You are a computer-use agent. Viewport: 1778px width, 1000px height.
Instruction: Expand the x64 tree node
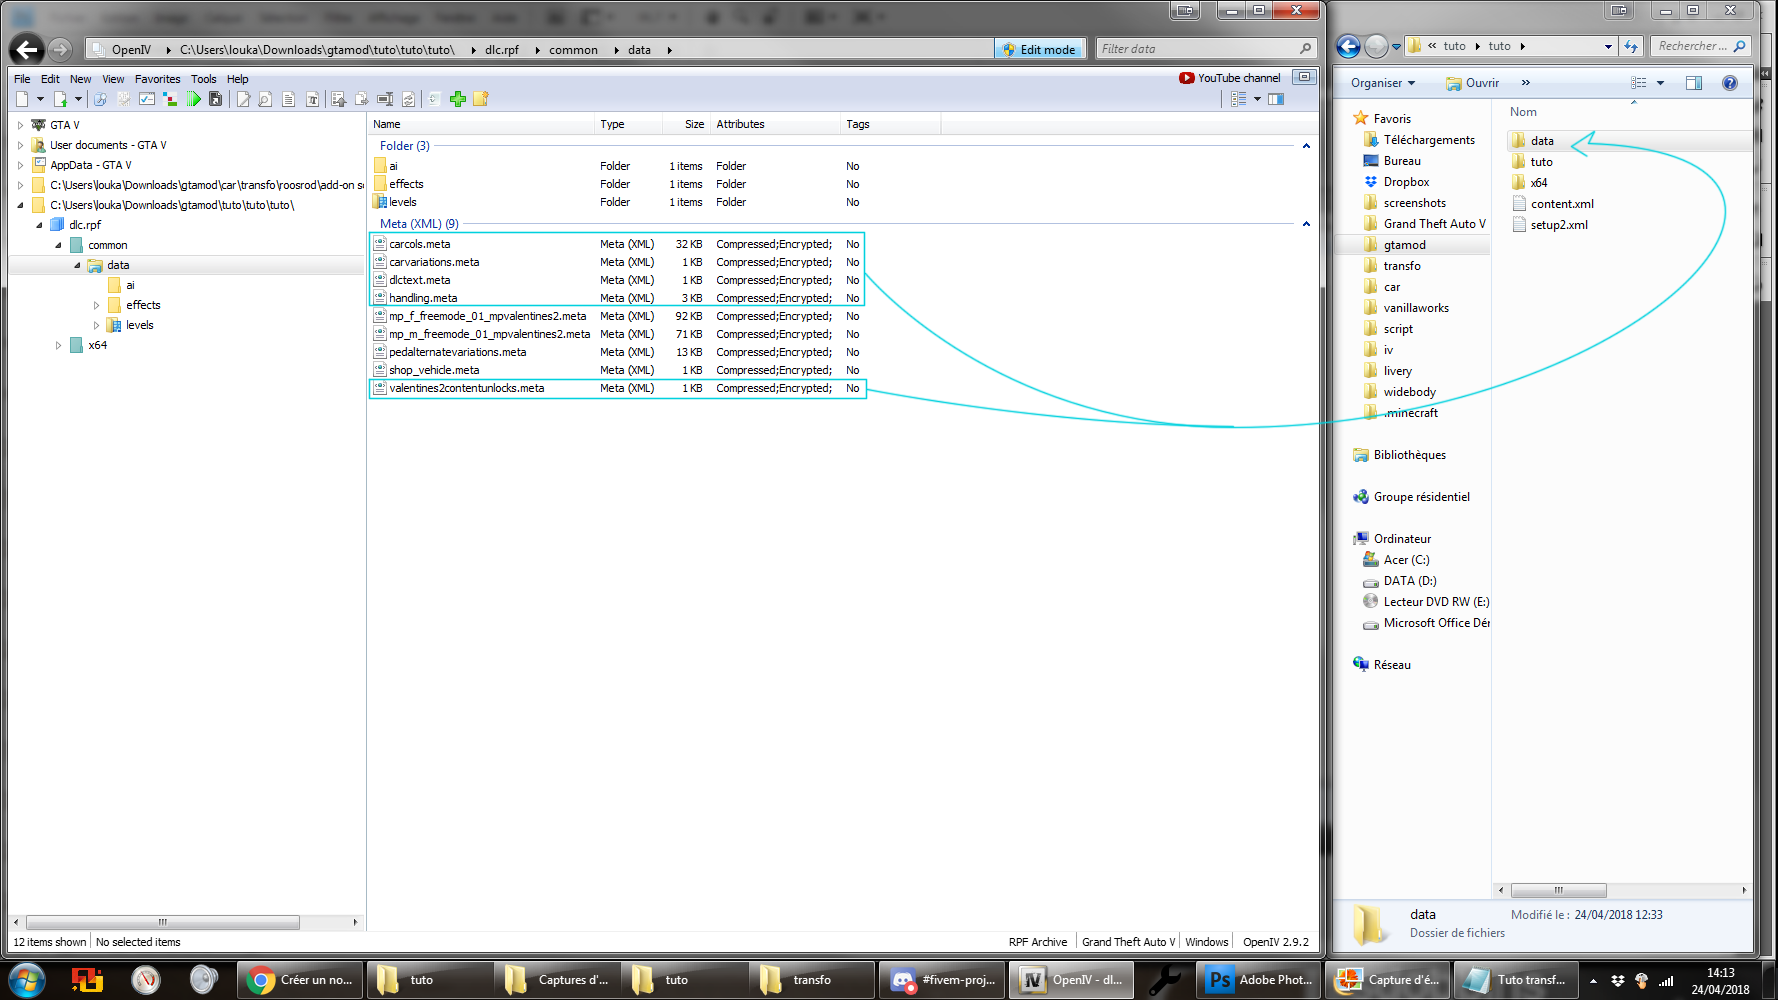(58, 345)
